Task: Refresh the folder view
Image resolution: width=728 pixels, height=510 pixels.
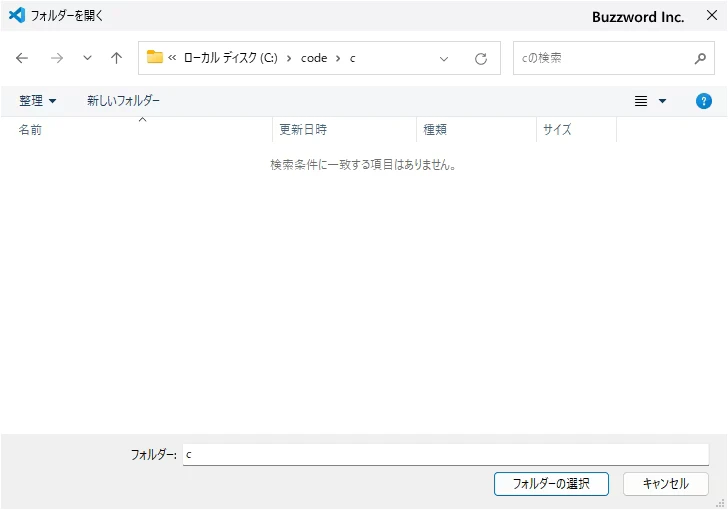Action: pos(481,59)
